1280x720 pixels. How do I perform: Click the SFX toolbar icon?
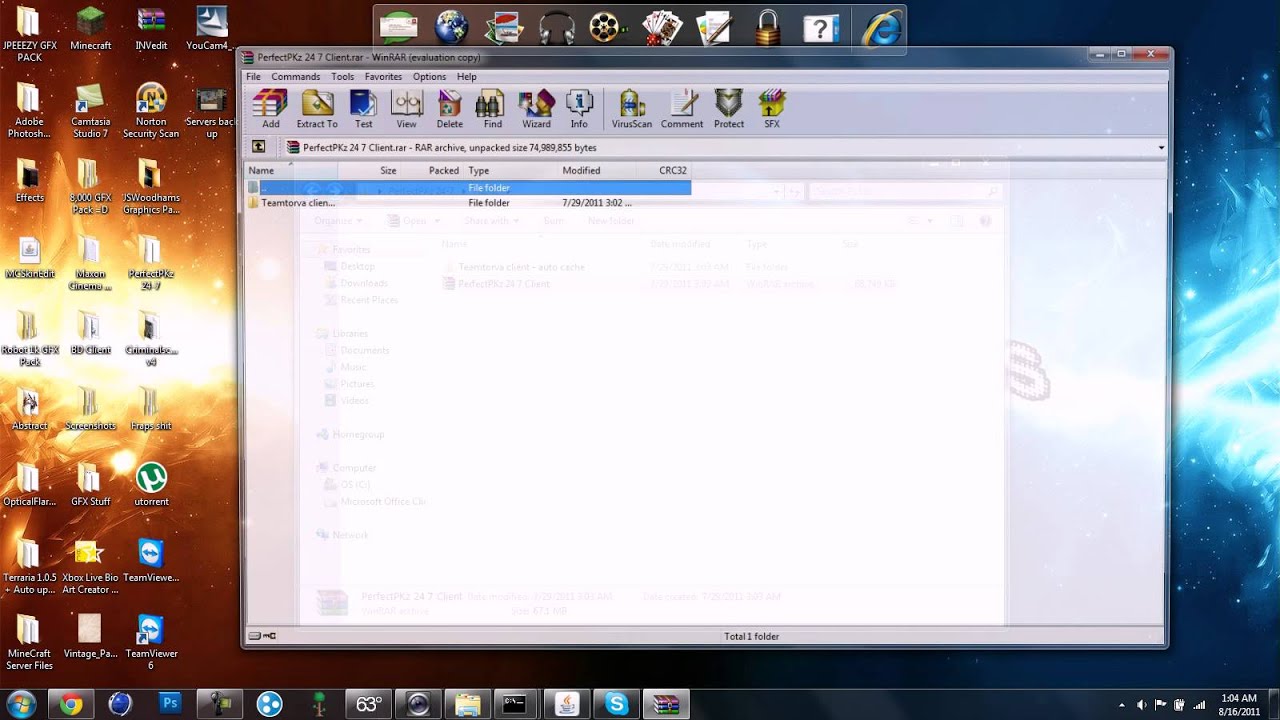[x=772, y=109]
